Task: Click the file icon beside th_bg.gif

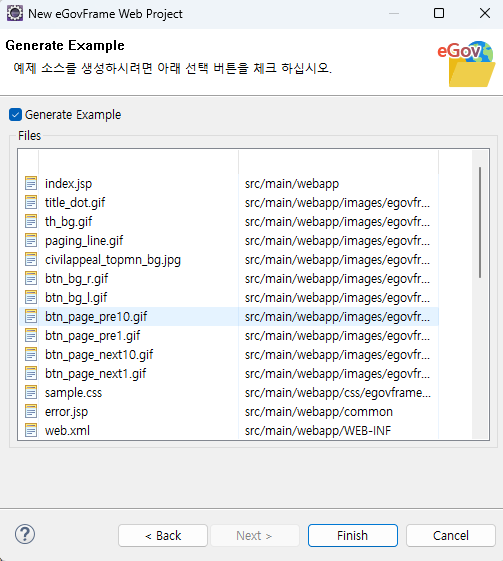Action: point(31,221)
